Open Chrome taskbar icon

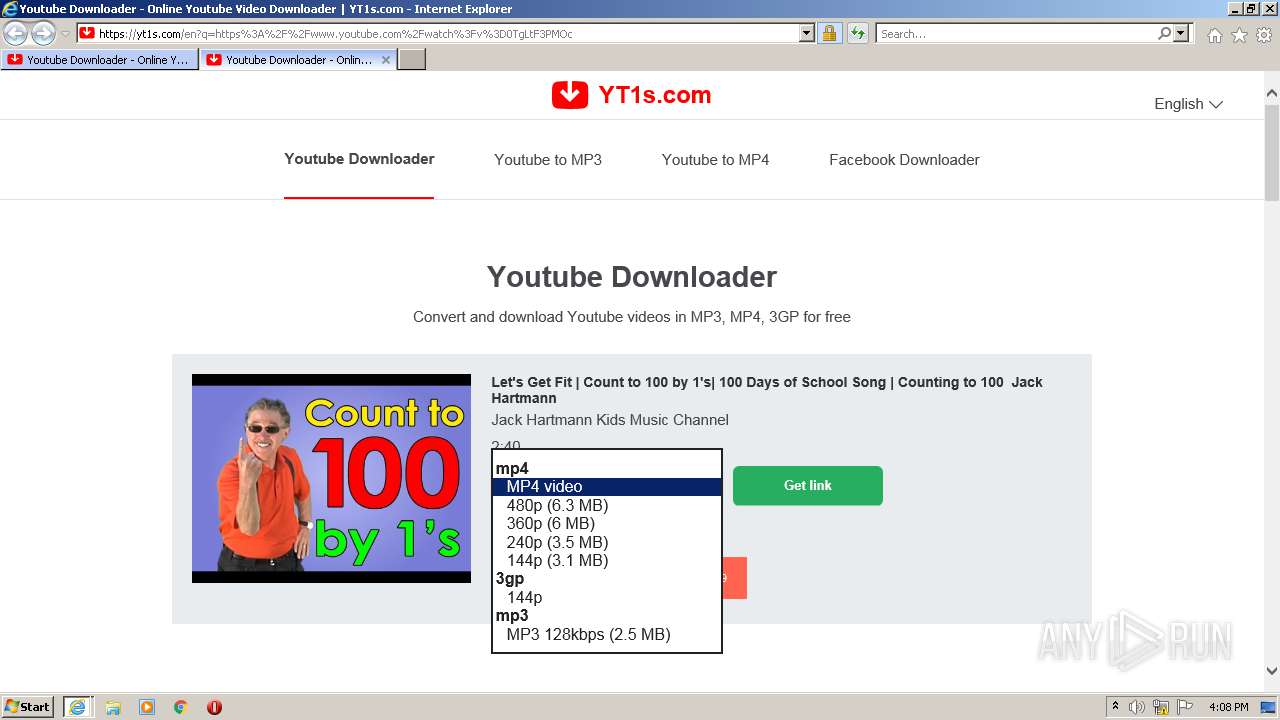point(181,707)
